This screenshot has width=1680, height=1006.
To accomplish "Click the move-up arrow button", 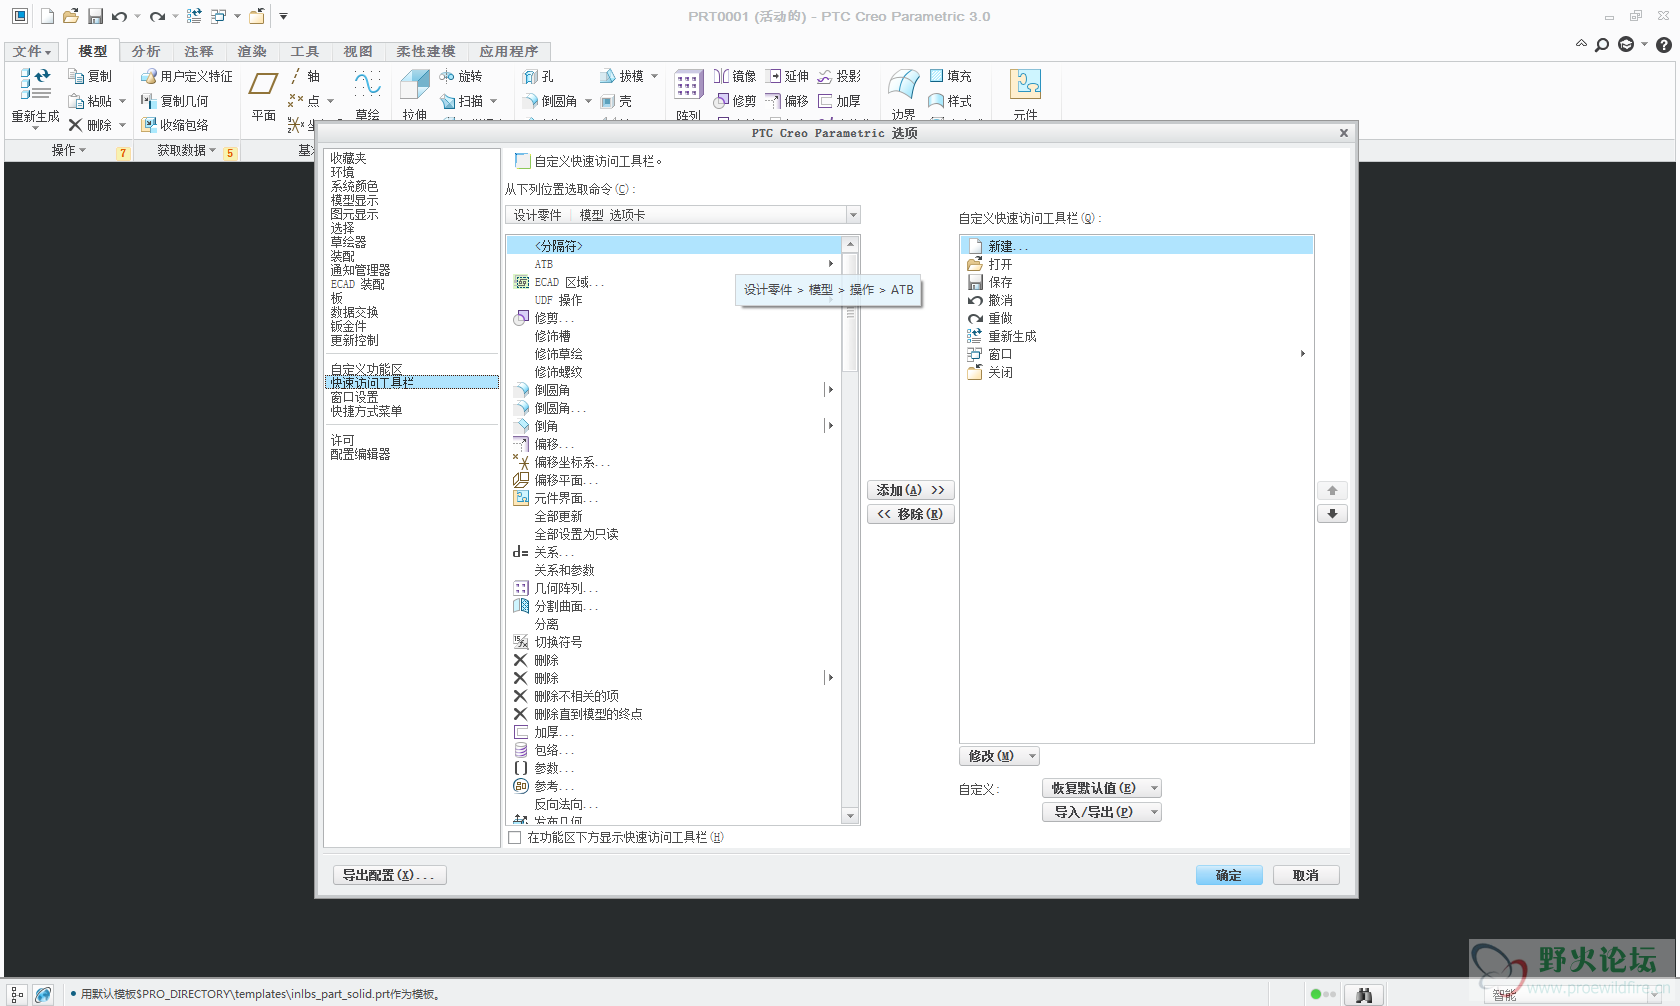I will (x=1332, y=490).
